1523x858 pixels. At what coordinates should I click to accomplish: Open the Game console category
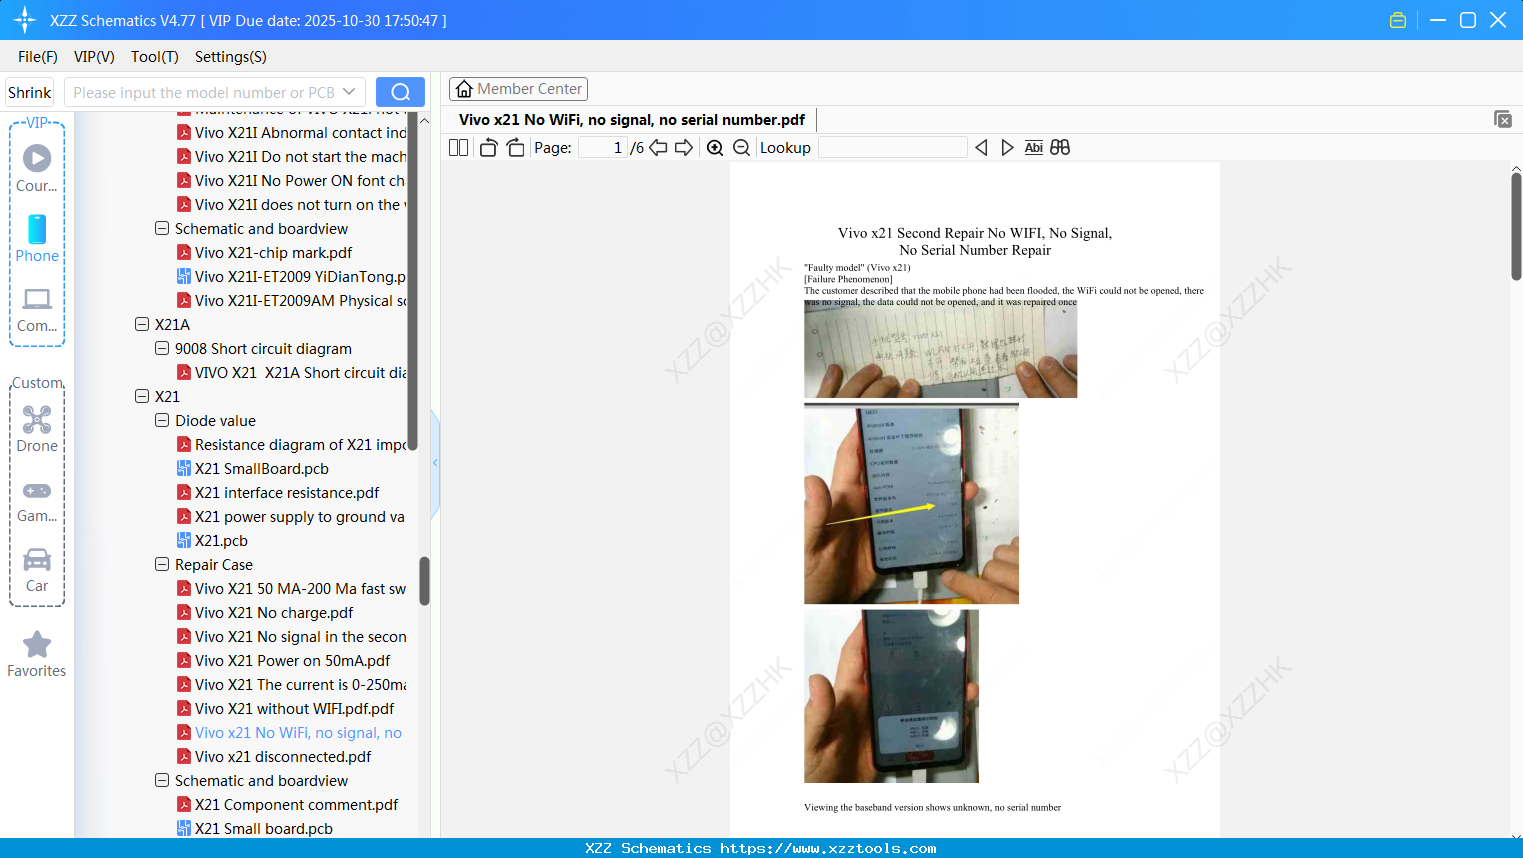pos(37,501)
